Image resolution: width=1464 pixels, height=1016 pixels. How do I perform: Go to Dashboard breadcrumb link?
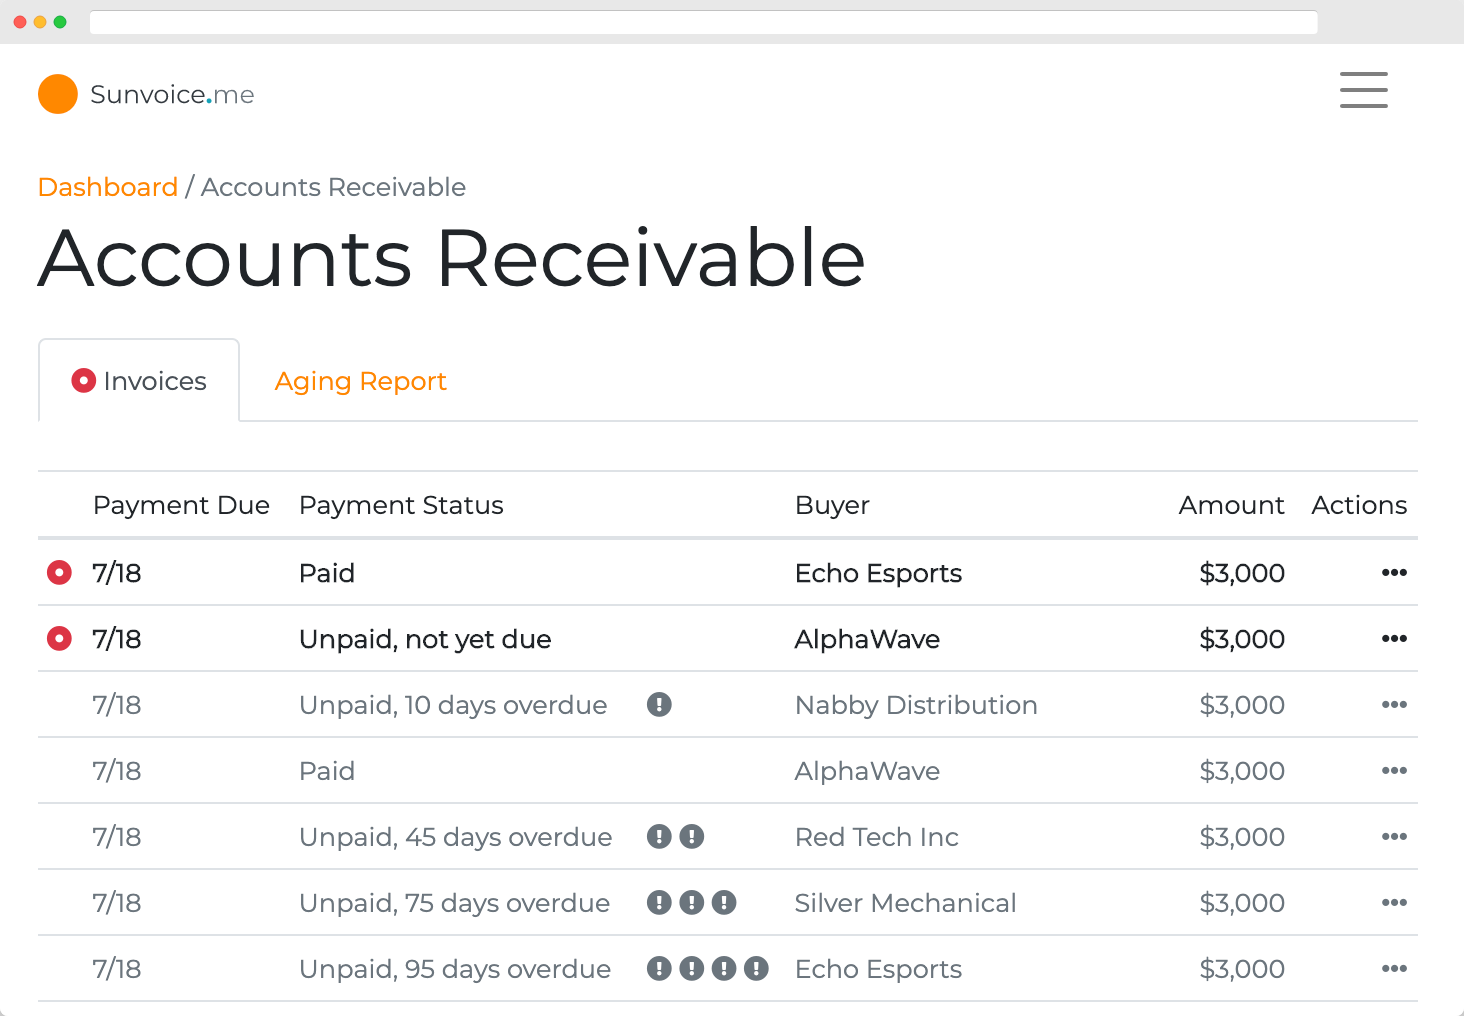[108, 187]
